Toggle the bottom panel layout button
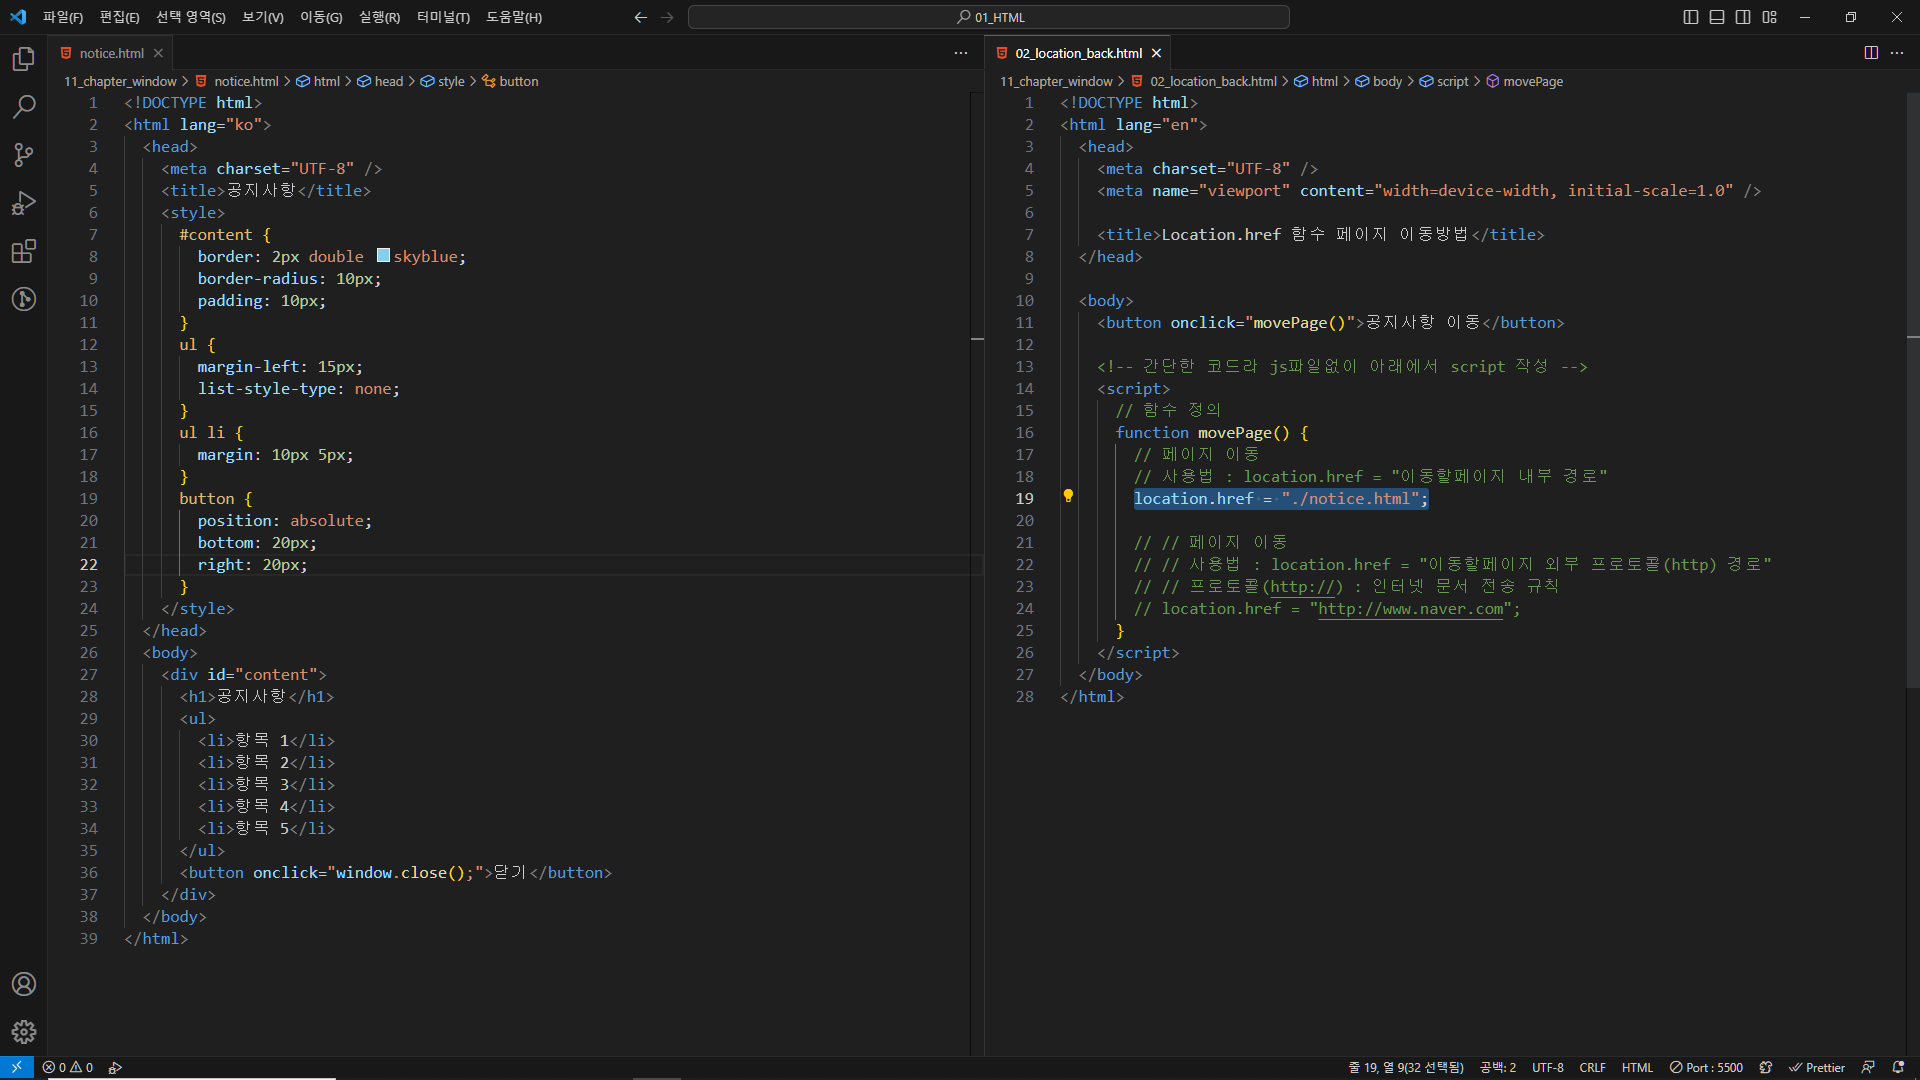 [x=1717, y=17]
